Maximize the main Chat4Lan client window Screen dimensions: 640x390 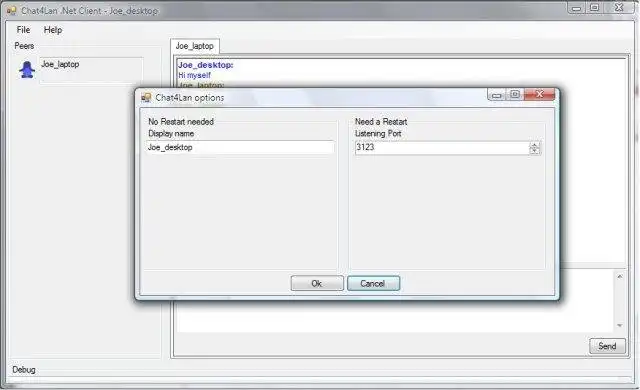[595, 8]
